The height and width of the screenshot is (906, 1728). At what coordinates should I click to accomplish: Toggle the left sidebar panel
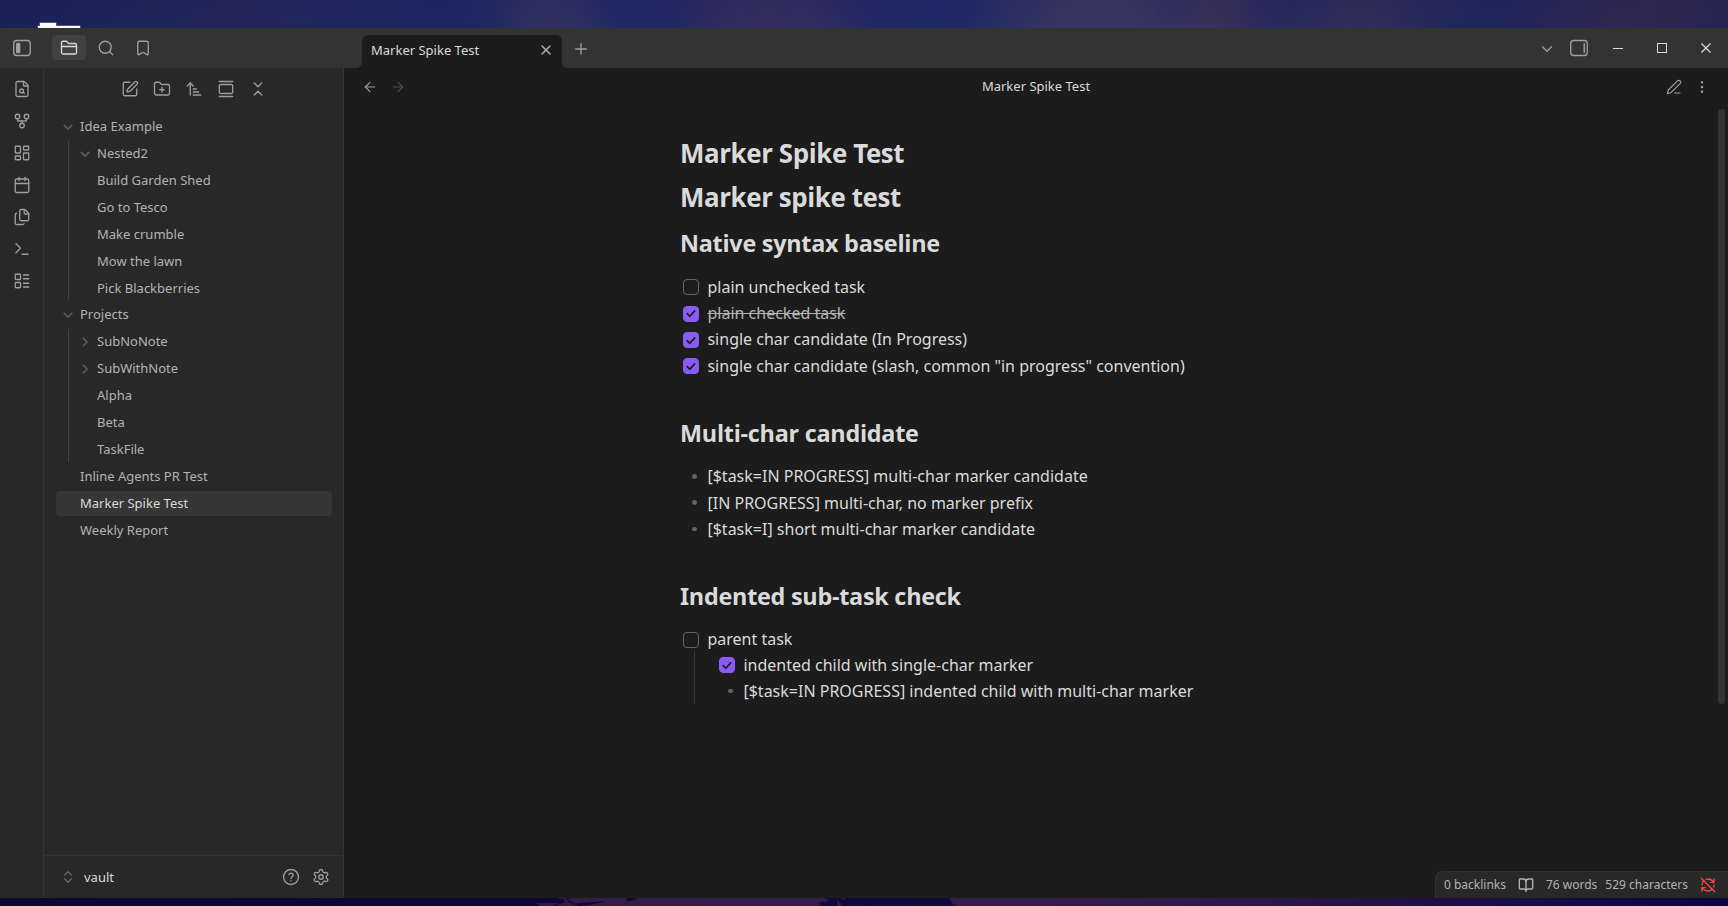pyautogui.click(x=22, y=48)
